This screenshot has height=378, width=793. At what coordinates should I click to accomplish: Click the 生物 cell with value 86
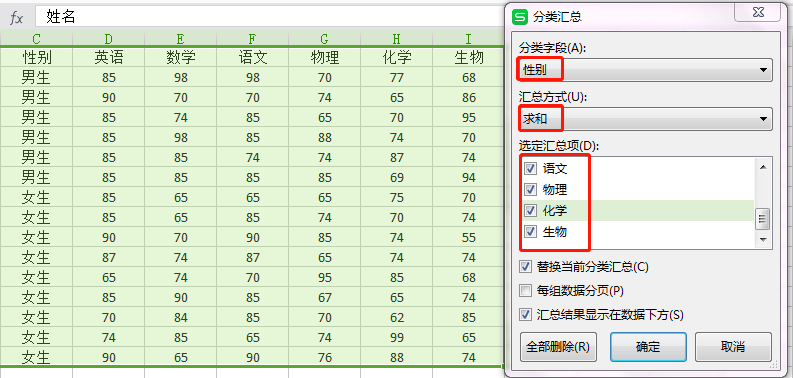pos(469,98)
